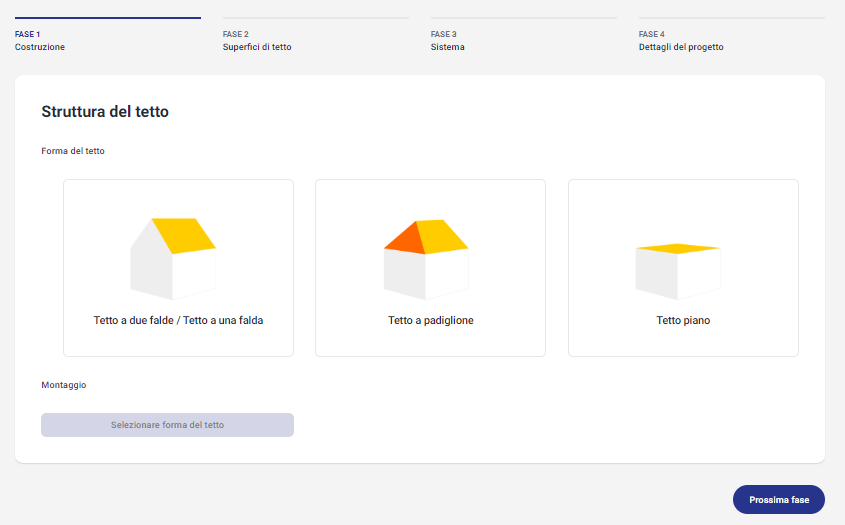Image resolution: width=845 pixels, height=525 pixels.
Task: Open FASE 4 Dettagli del progetto
Action: pos(681,40)
